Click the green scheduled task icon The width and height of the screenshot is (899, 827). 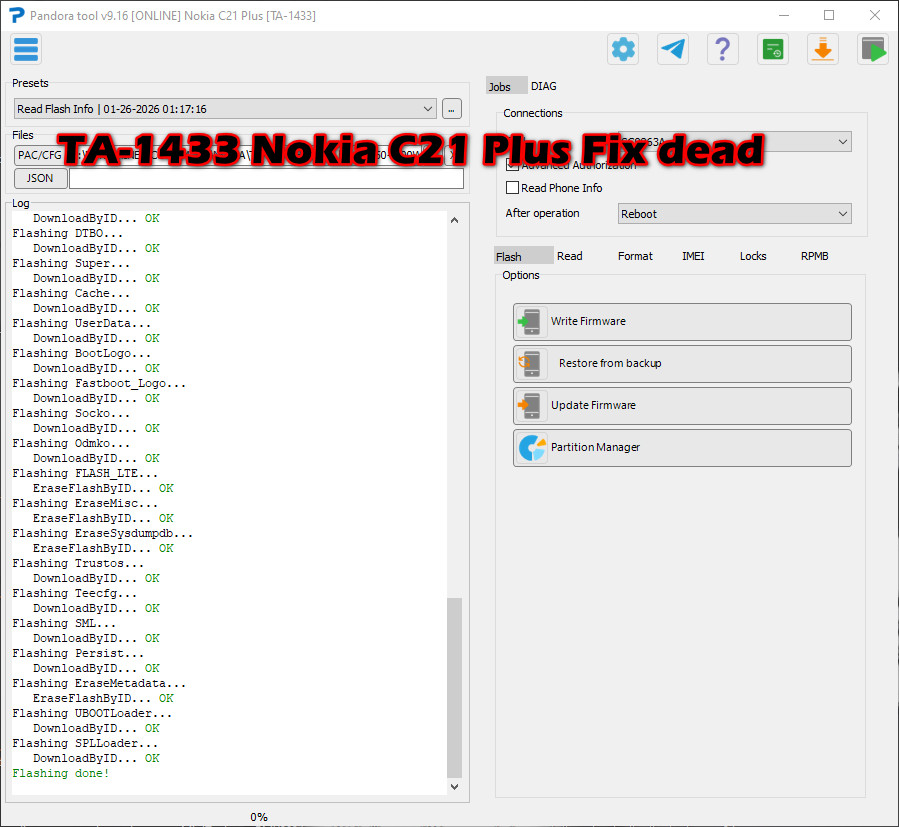tap(773, 49)
